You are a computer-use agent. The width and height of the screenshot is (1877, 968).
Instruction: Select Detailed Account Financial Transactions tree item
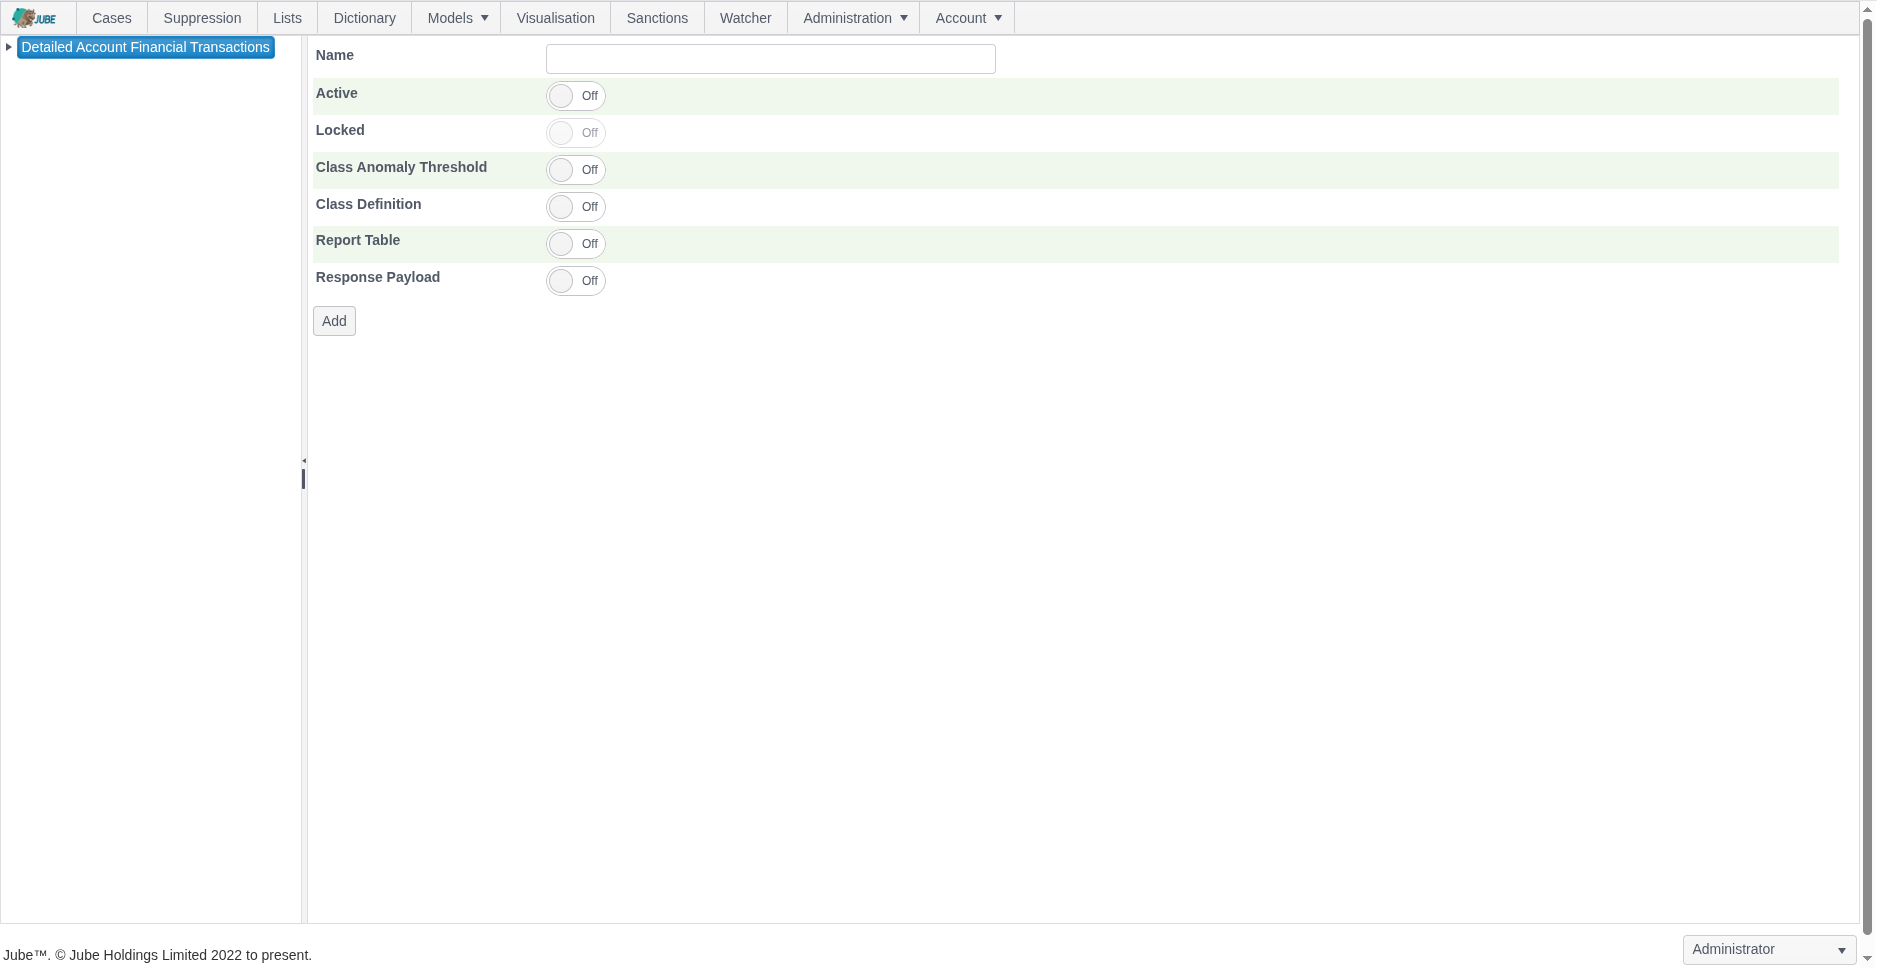point(146,47)
